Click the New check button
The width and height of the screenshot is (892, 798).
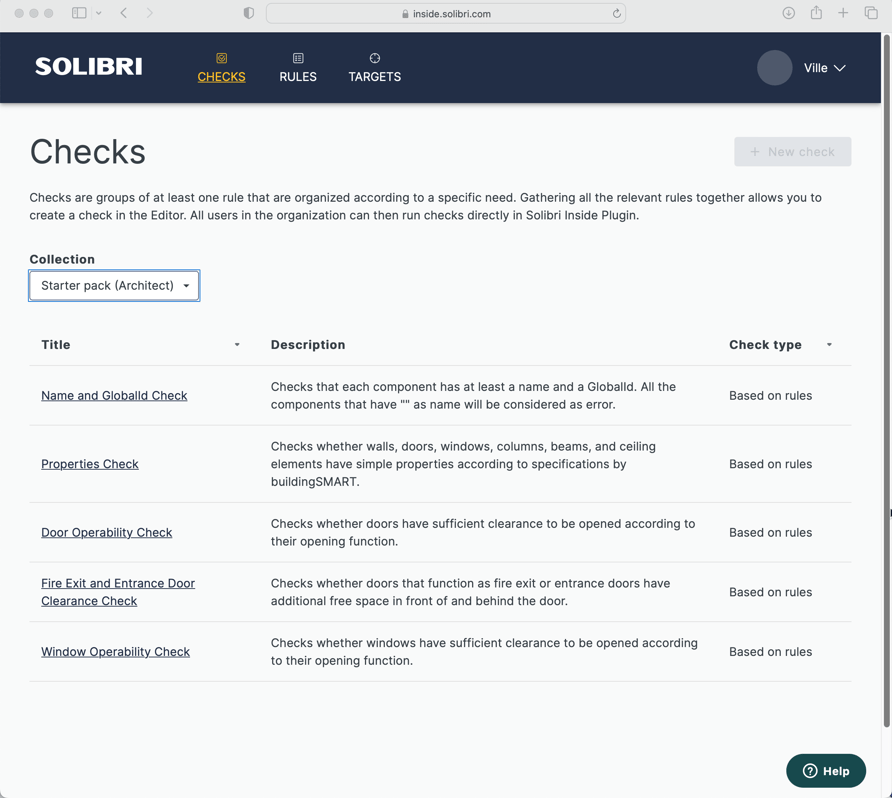[792, 152]
